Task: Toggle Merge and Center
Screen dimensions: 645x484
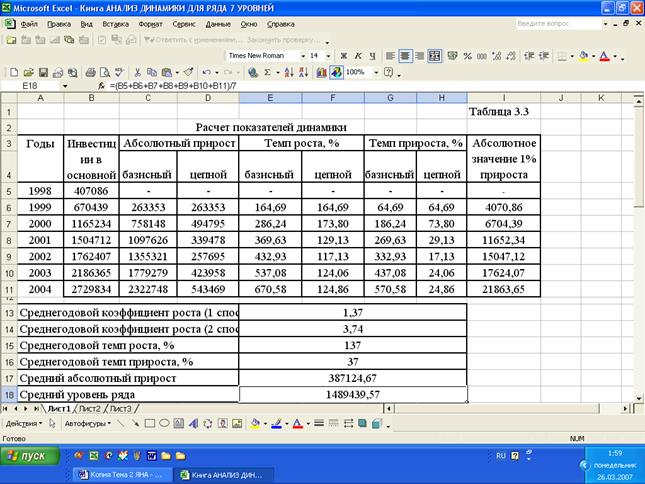Action: coord(434,56)
